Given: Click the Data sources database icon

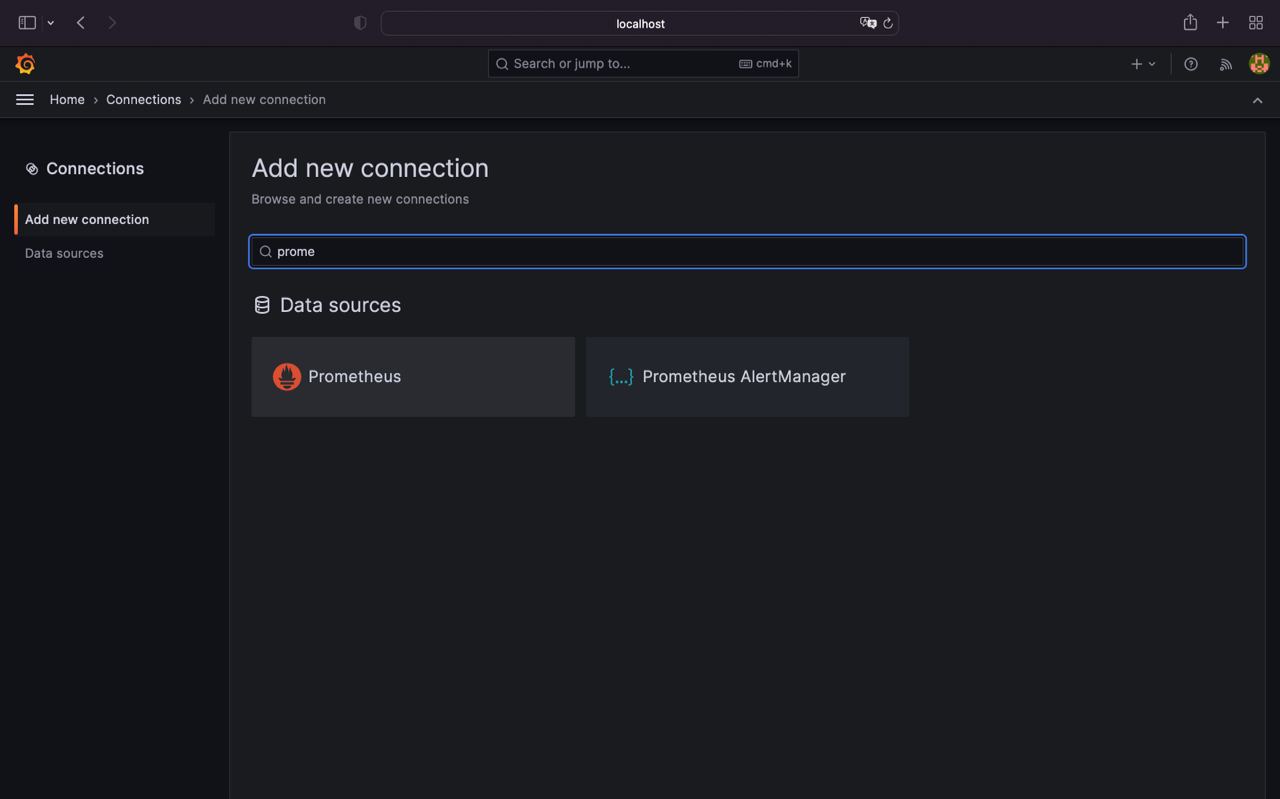Looking at the screenshot, I should (262, 305).
